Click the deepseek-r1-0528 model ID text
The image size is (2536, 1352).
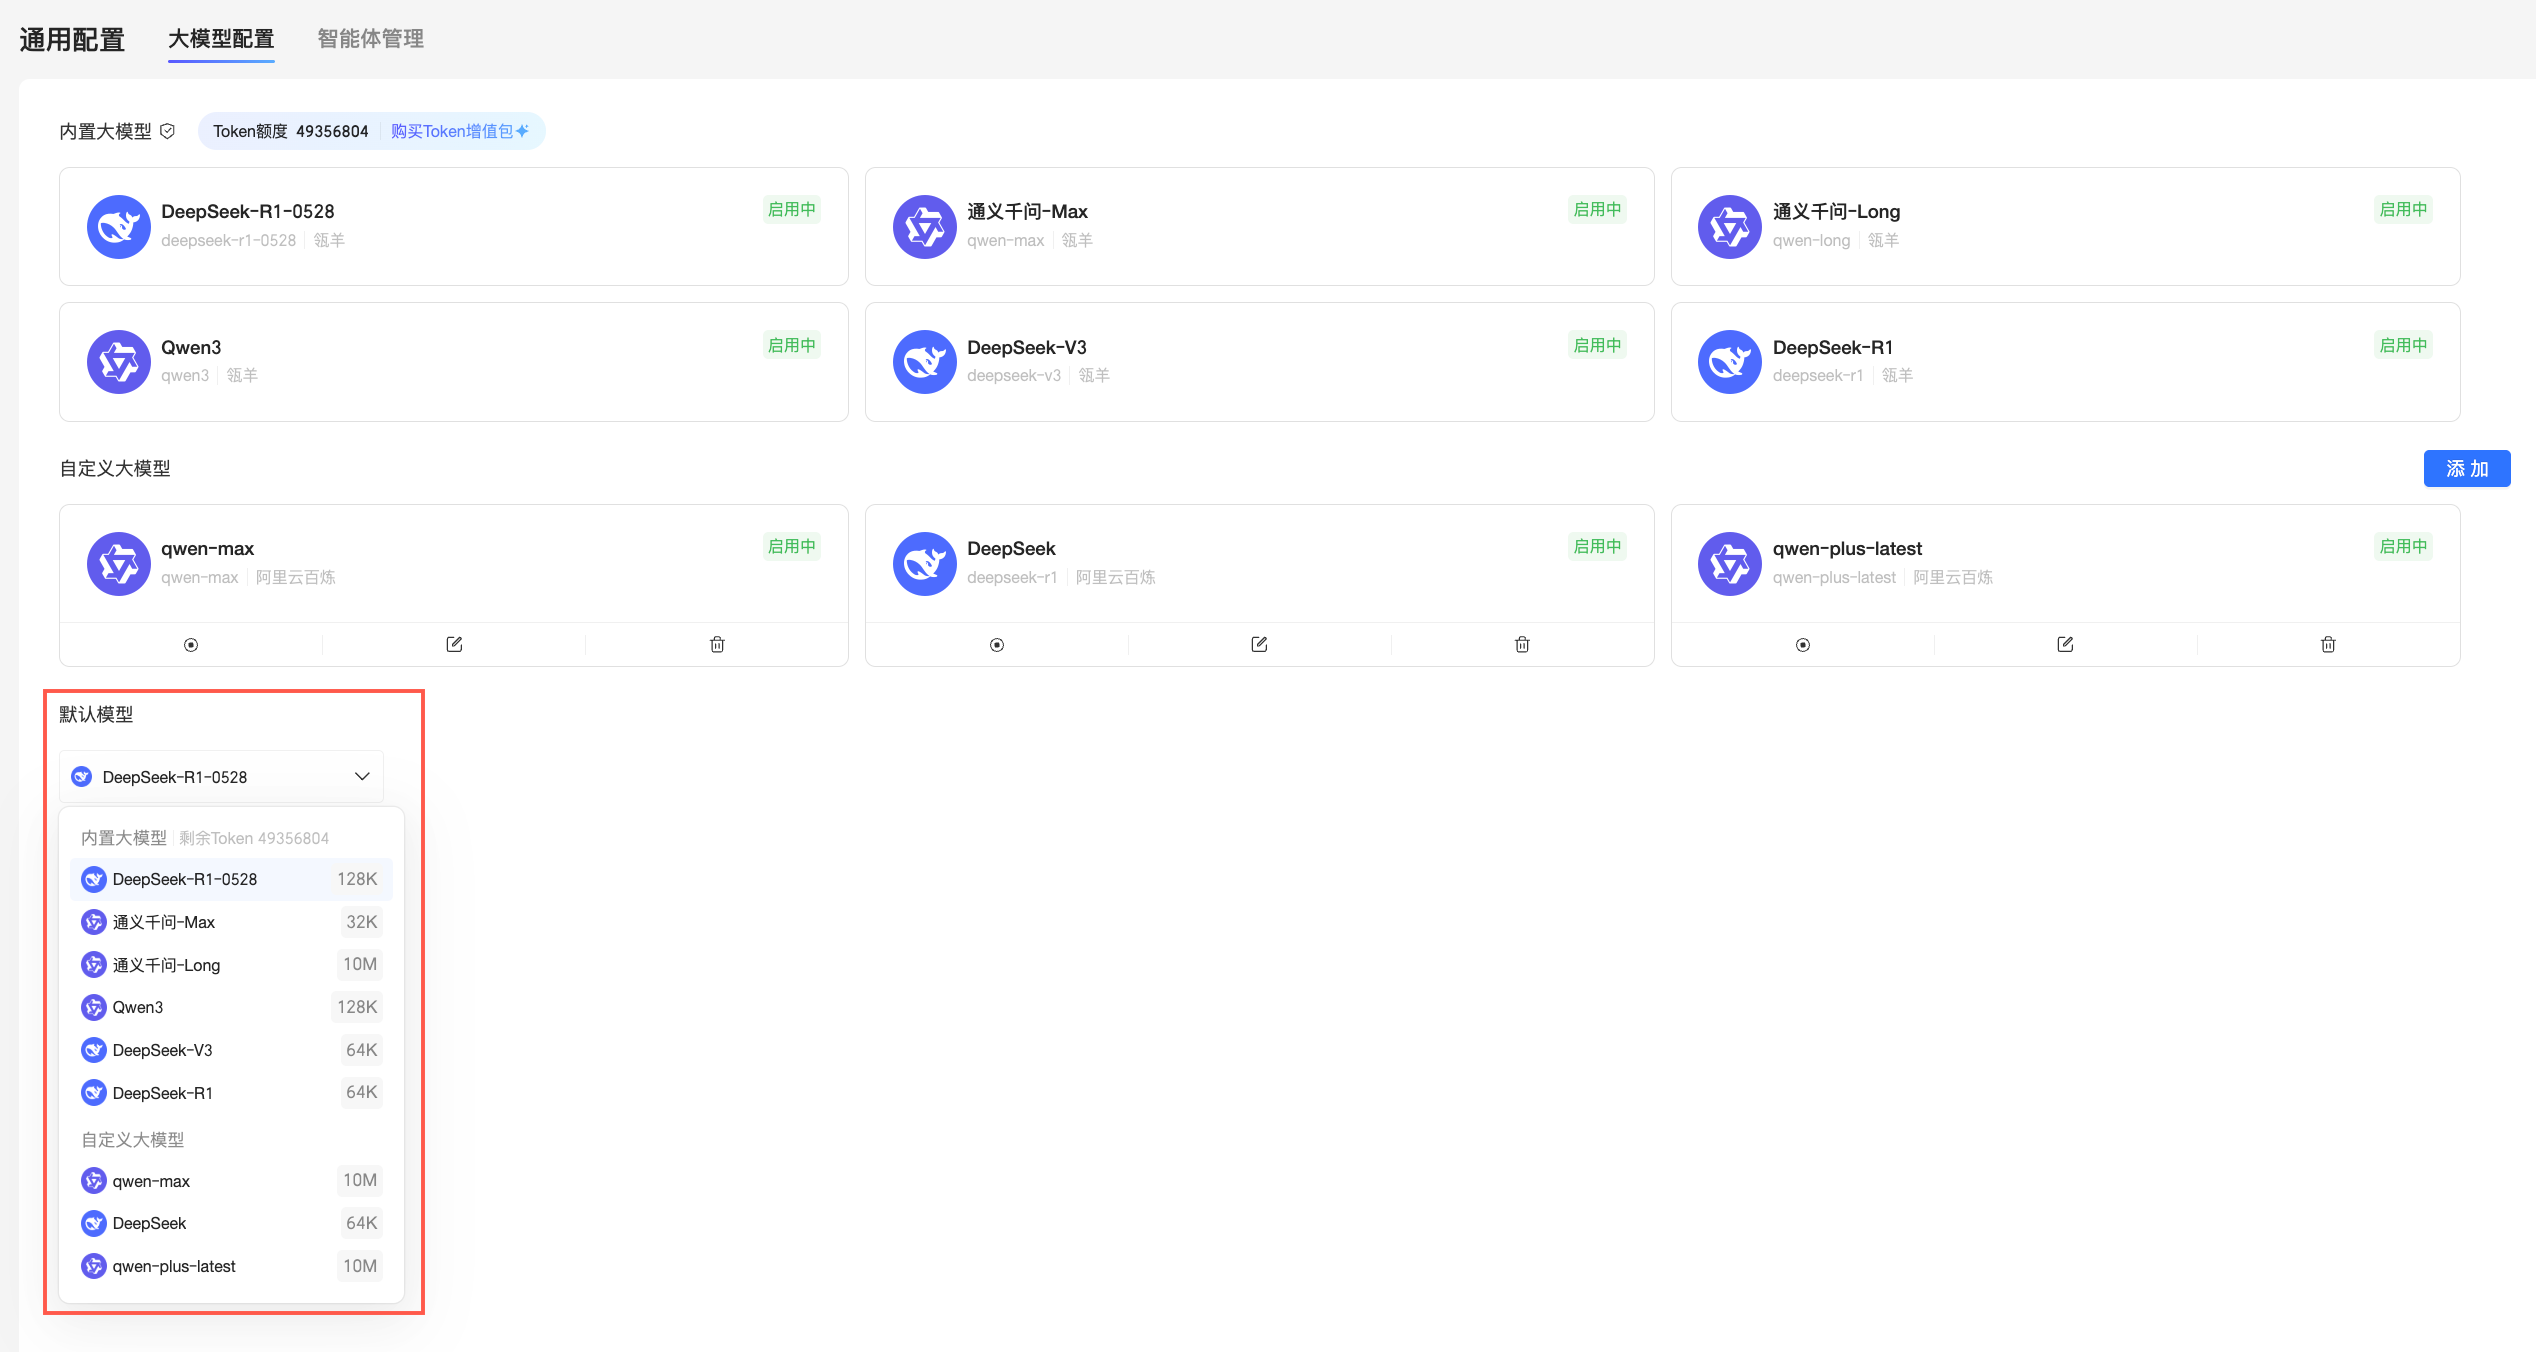tap(229, 240)
